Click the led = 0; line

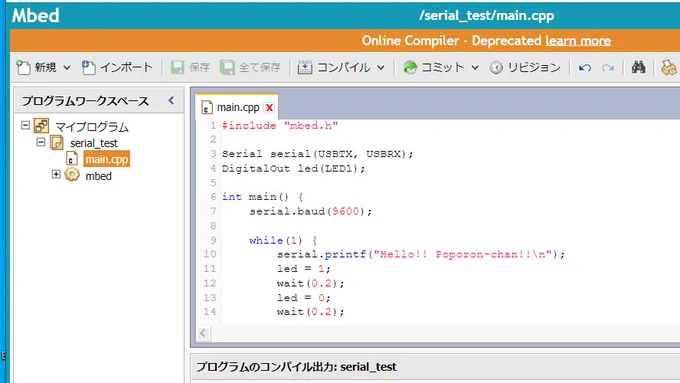[x=304, y=298]
